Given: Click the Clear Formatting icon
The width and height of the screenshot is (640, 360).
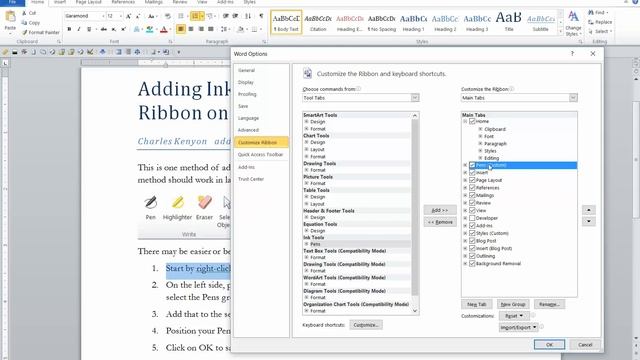Looking at the screenshot, I should pyautogui.click(x=168, y=16).
